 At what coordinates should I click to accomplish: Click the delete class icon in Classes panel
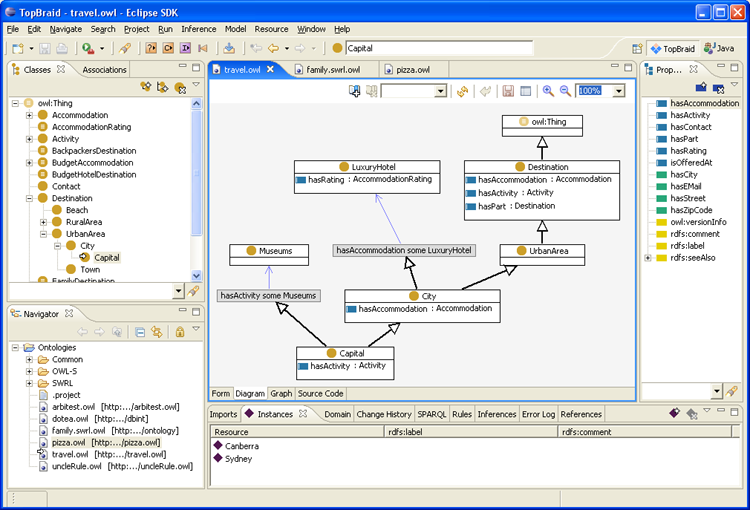[180, 88]
